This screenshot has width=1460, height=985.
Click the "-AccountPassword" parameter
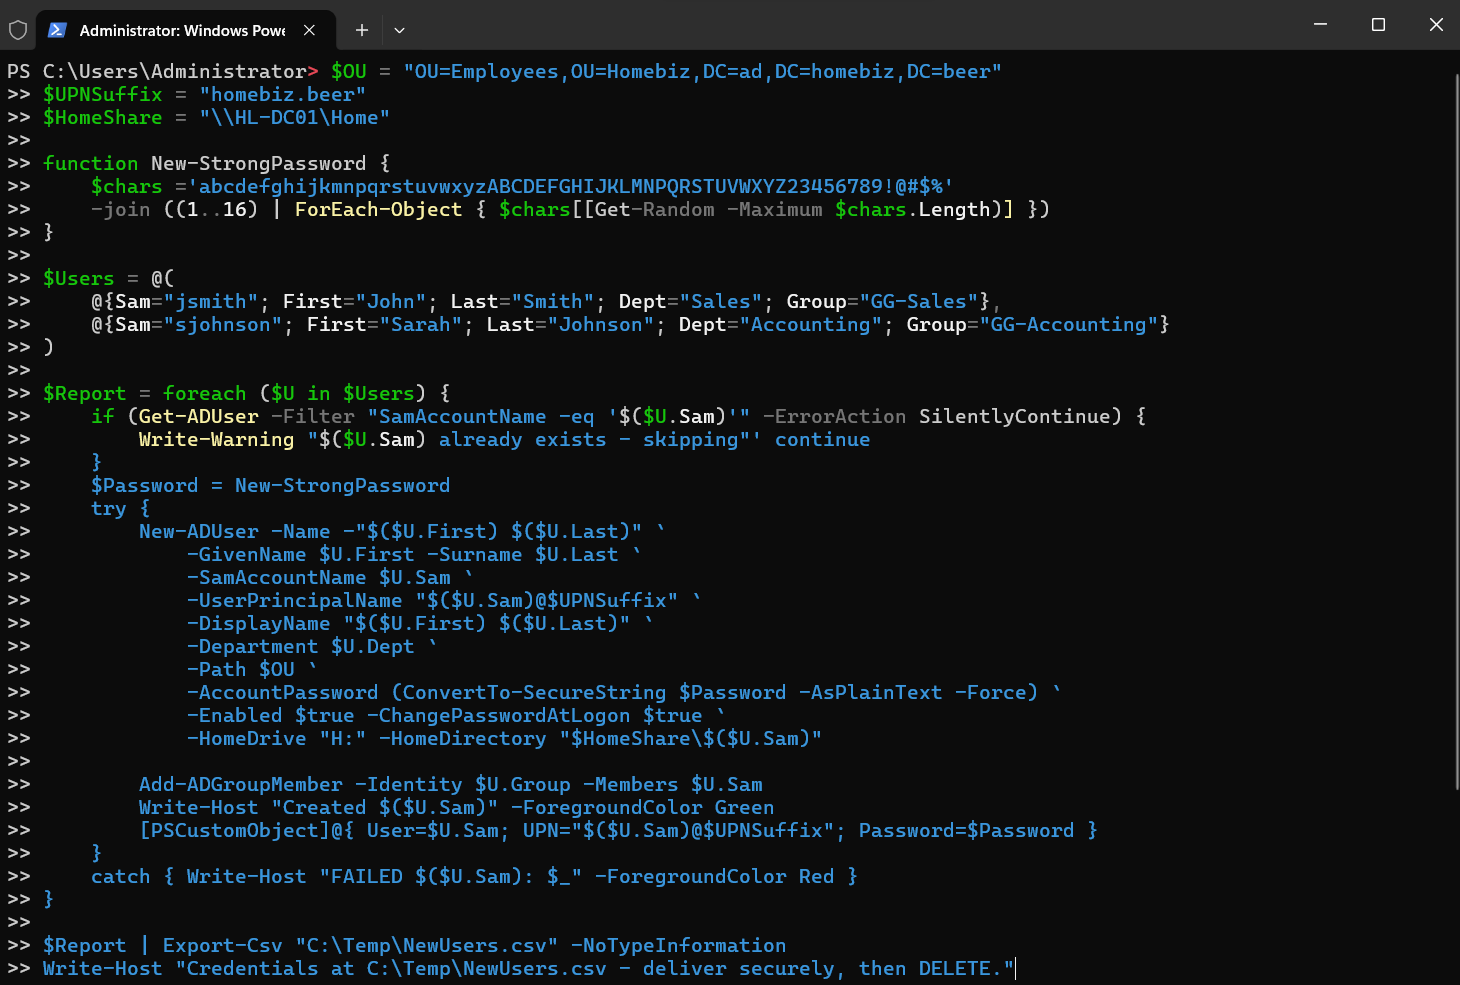click(283, 692)
